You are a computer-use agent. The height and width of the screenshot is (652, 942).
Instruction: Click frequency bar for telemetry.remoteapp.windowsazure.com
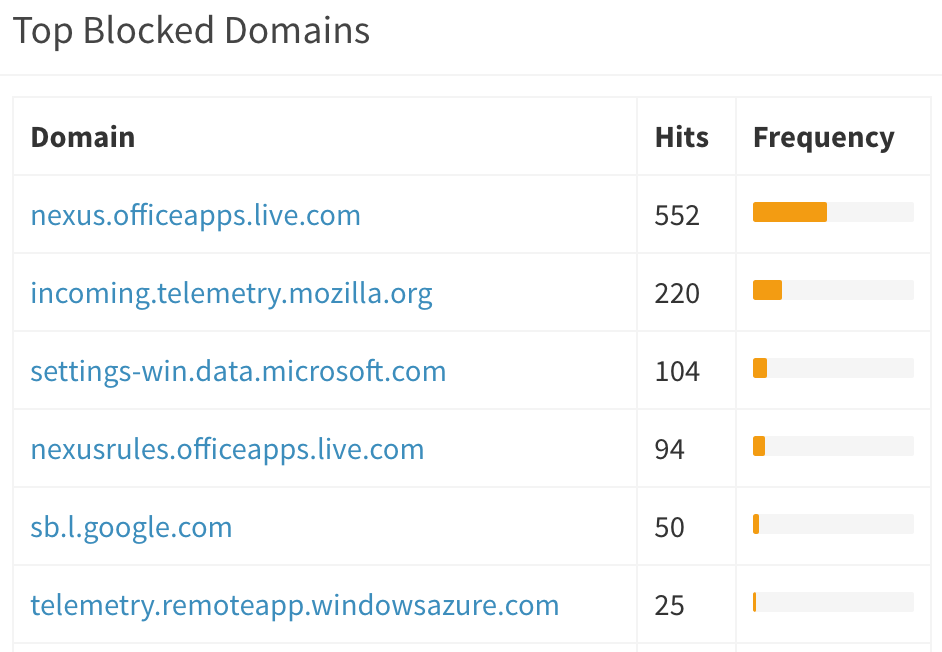pos(832,602)
